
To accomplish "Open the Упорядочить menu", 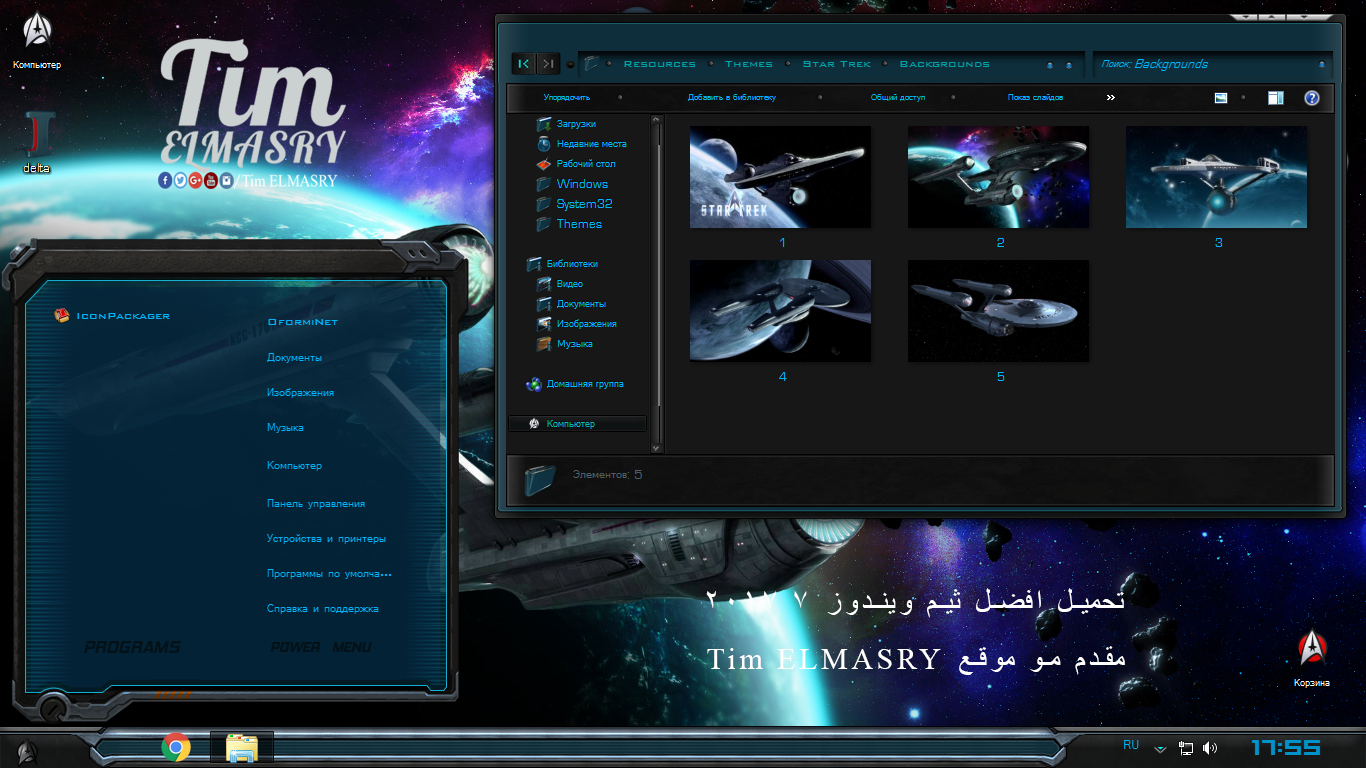I will (567, 98).
